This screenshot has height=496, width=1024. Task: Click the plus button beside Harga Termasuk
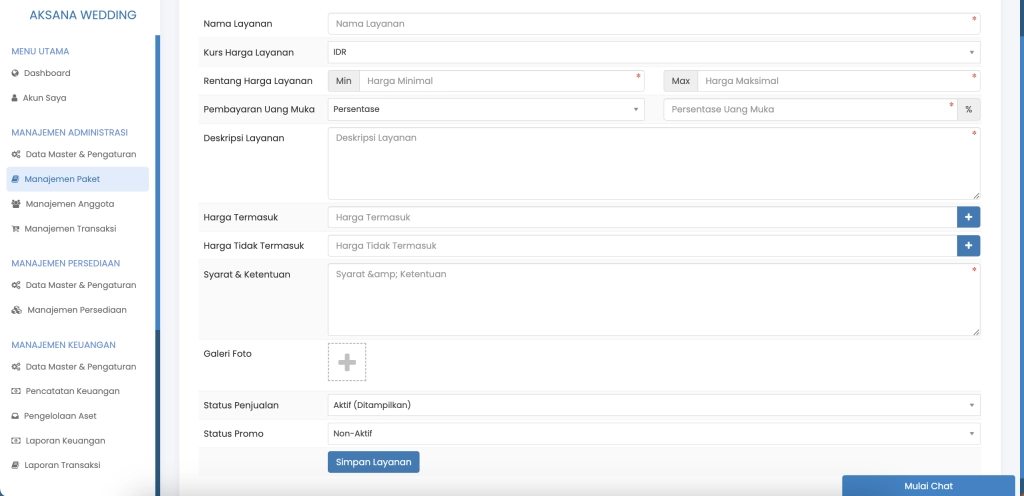coord(969,217)
